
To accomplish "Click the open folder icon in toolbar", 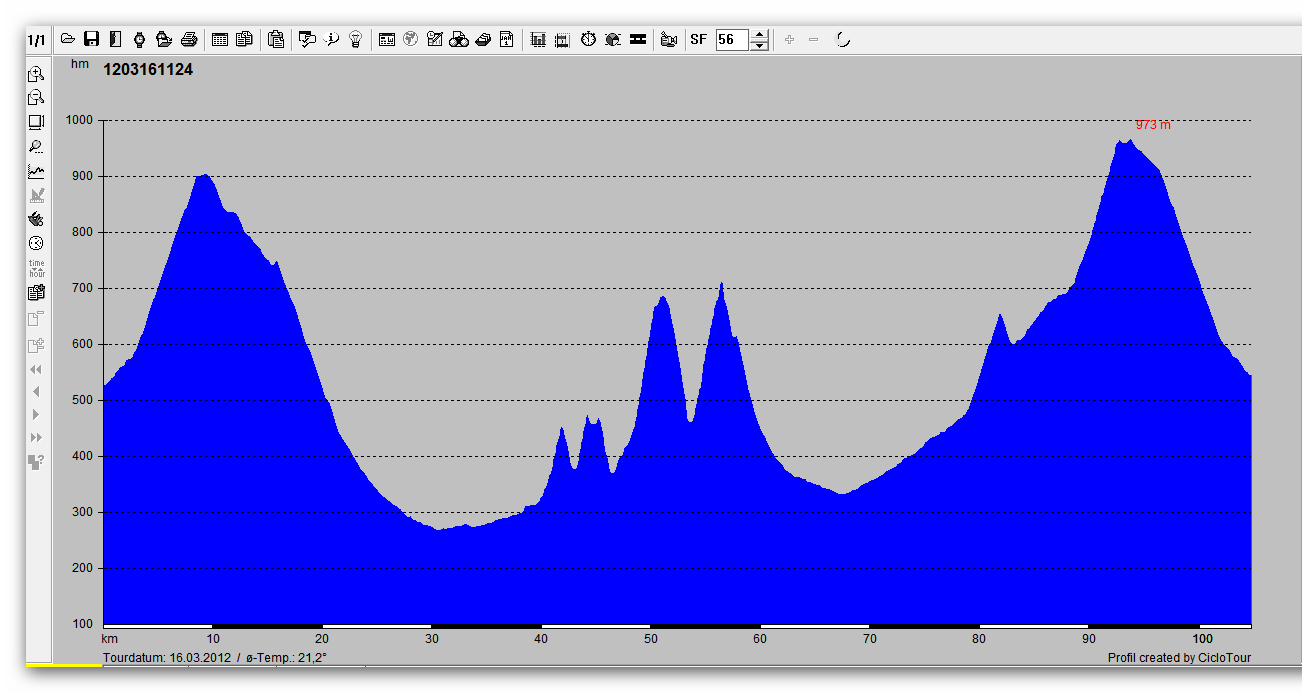I will coord(68,40).
